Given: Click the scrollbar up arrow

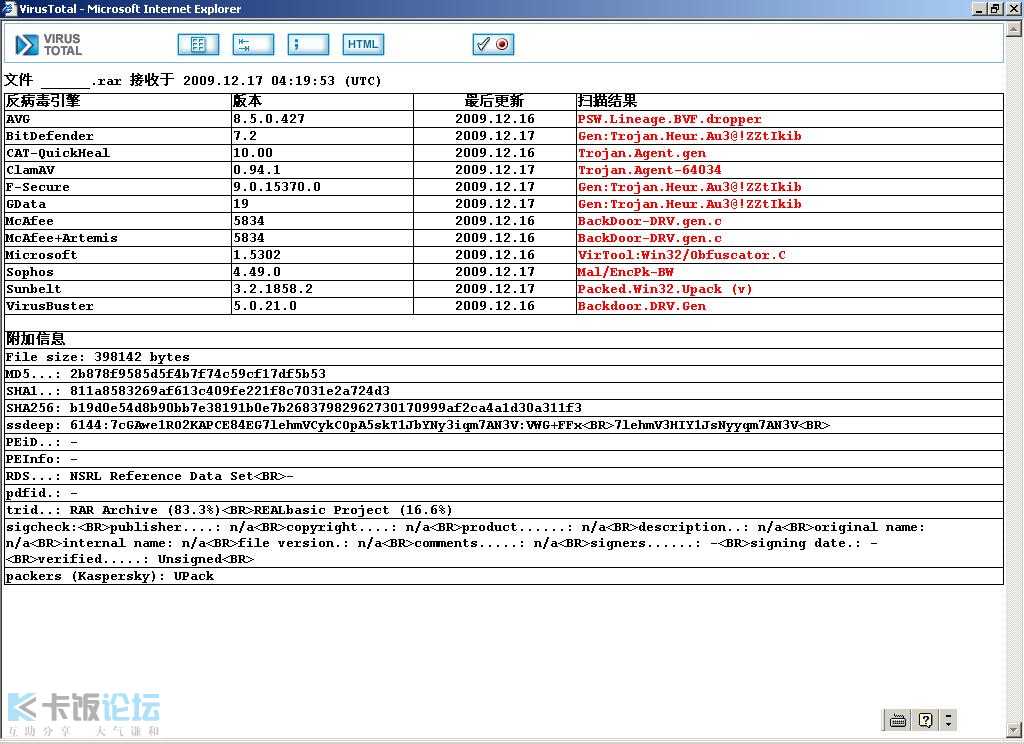Looking at the screenshot, I should pyautogui.click(x=1014, y=28).
